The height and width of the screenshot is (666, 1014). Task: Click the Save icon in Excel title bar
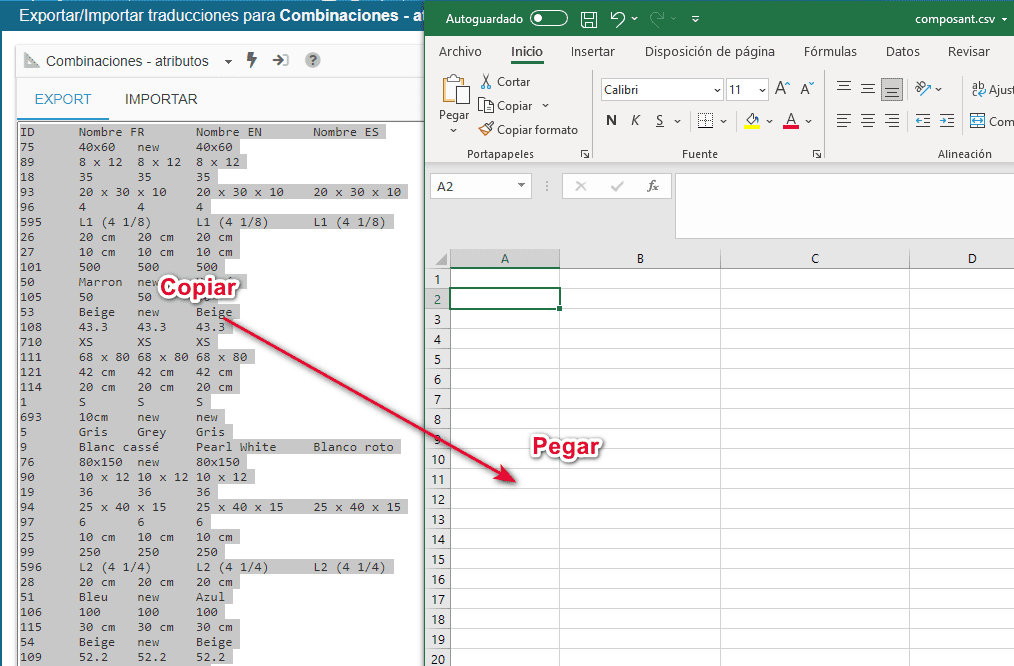(589, 19)
